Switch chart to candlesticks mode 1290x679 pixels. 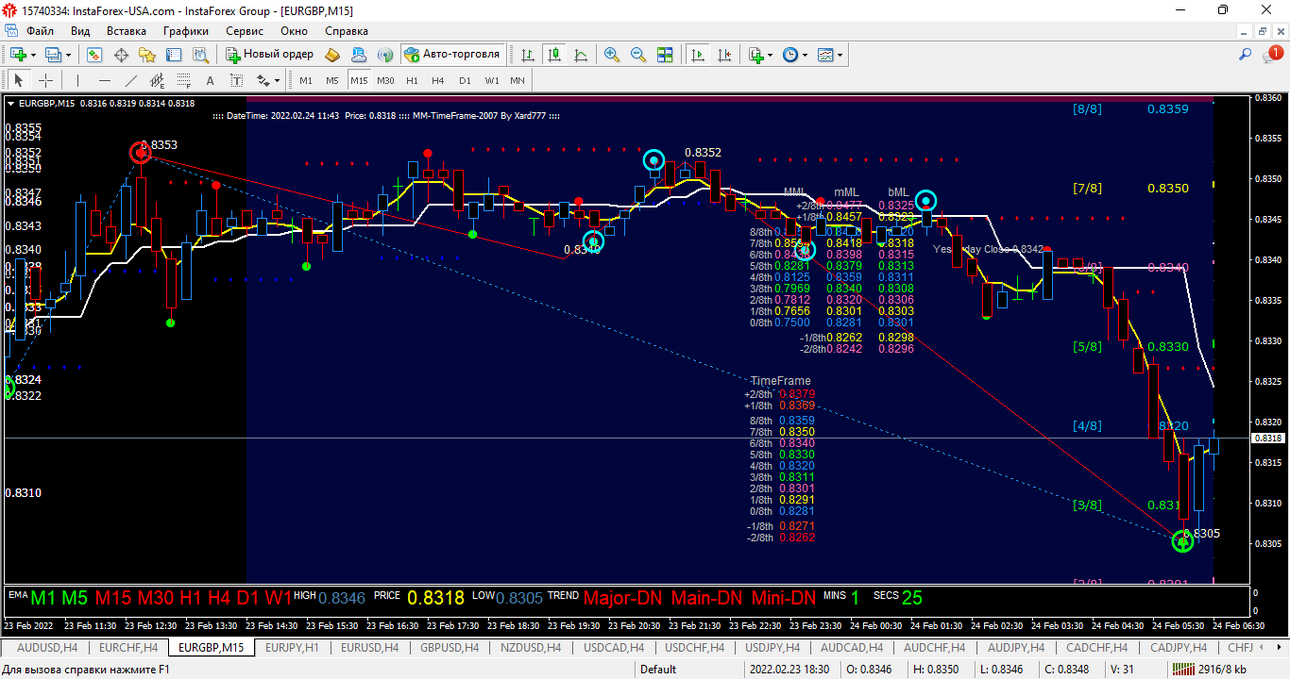click(554, 54)
